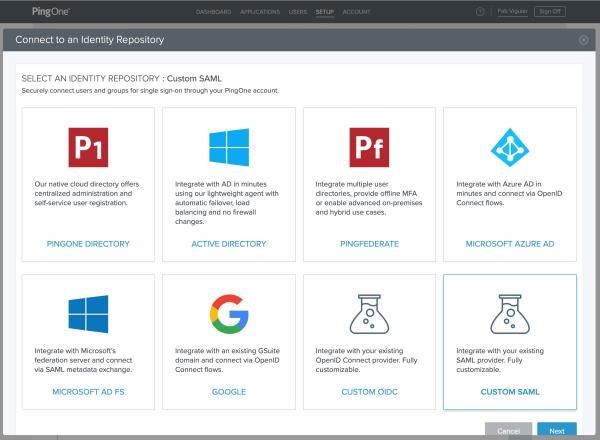Select the PINGONE DIRECTORY label
Screen dimensions: 600x440
(x=88, y=244)
